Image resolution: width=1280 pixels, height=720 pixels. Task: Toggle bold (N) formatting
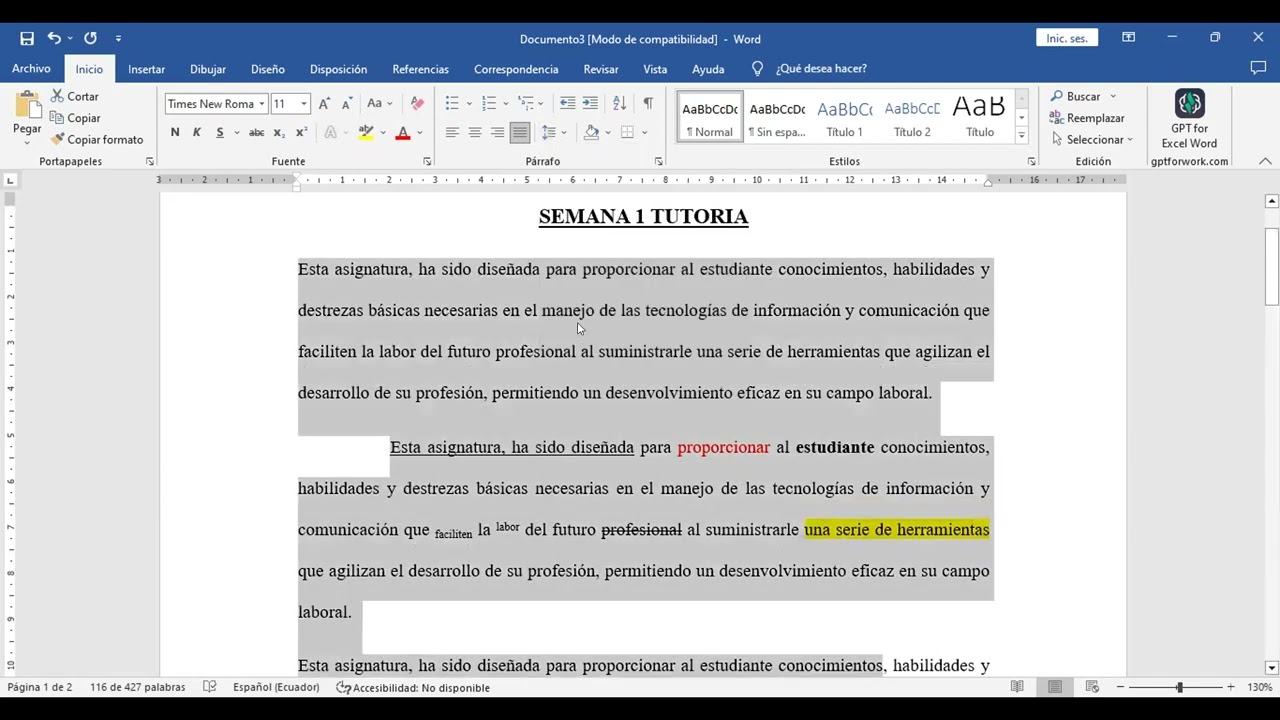click(x=175, y=132)
